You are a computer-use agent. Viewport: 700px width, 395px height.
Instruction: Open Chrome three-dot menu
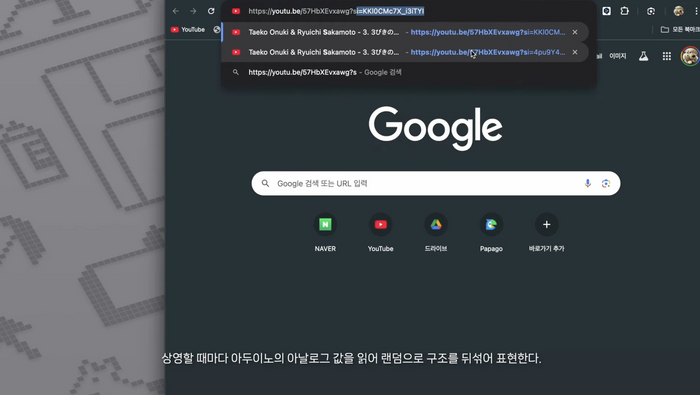696,11
